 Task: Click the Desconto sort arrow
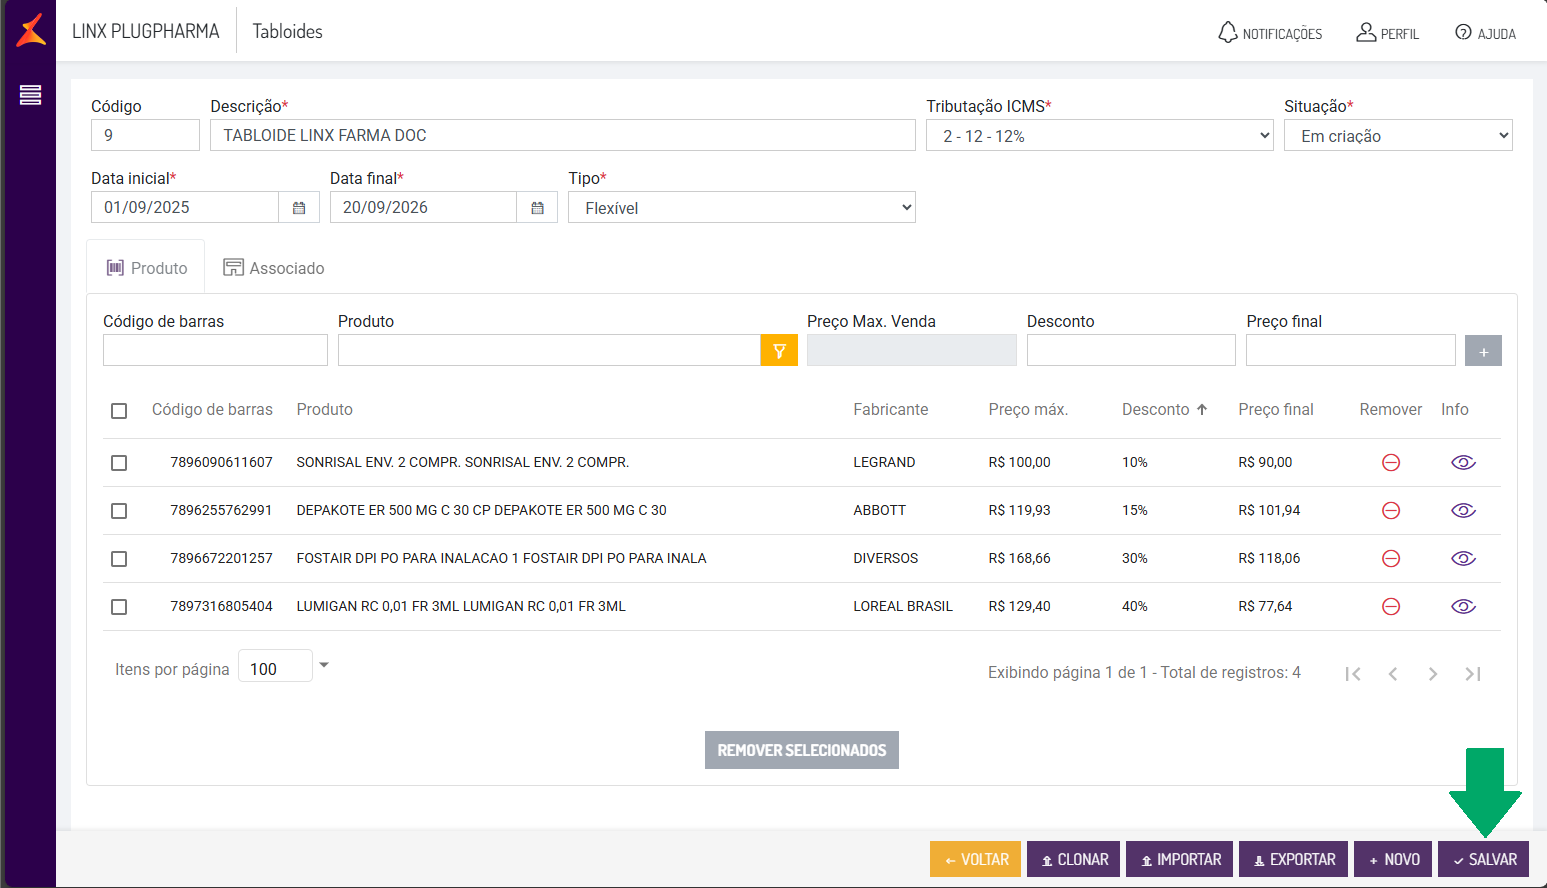[x=1202, y=409]
